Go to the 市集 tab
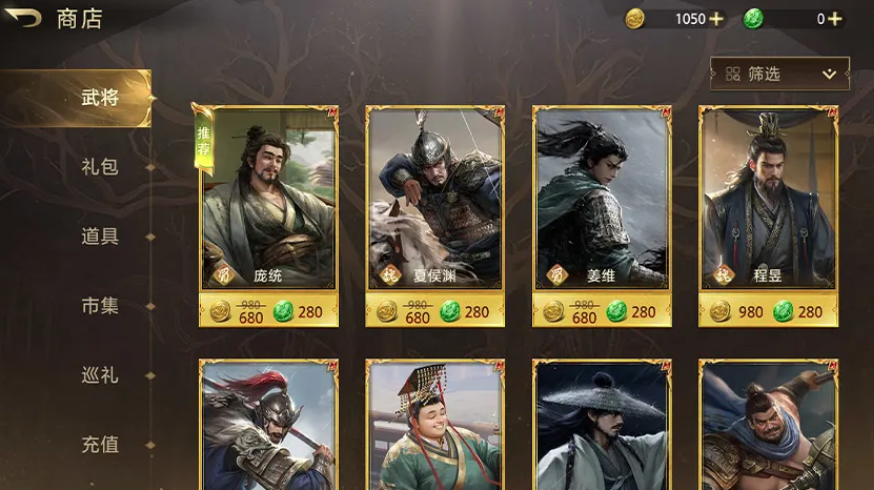 pyautogui.click(x=100, y=306)
